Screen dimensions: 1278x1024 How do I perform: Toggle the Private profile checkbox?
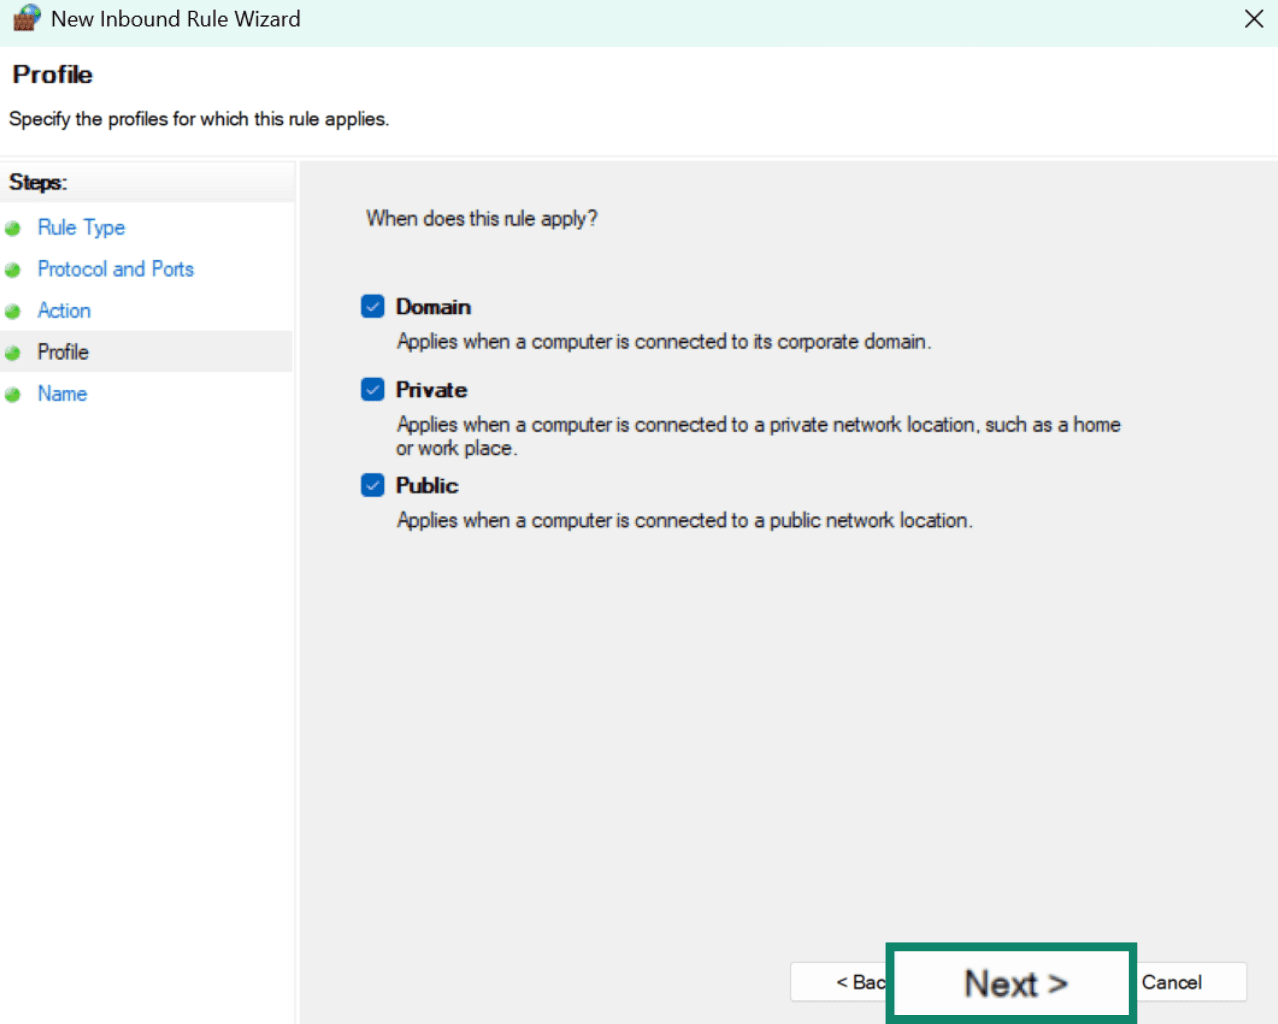(373, 390)
